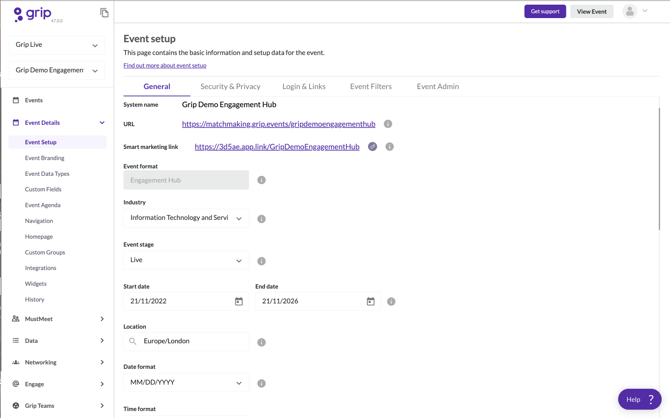Image resolution: width=670 pixels, height=418 pixels.
Task: Open the Find out more about event setup link
Action: click(x=165, y=66)
